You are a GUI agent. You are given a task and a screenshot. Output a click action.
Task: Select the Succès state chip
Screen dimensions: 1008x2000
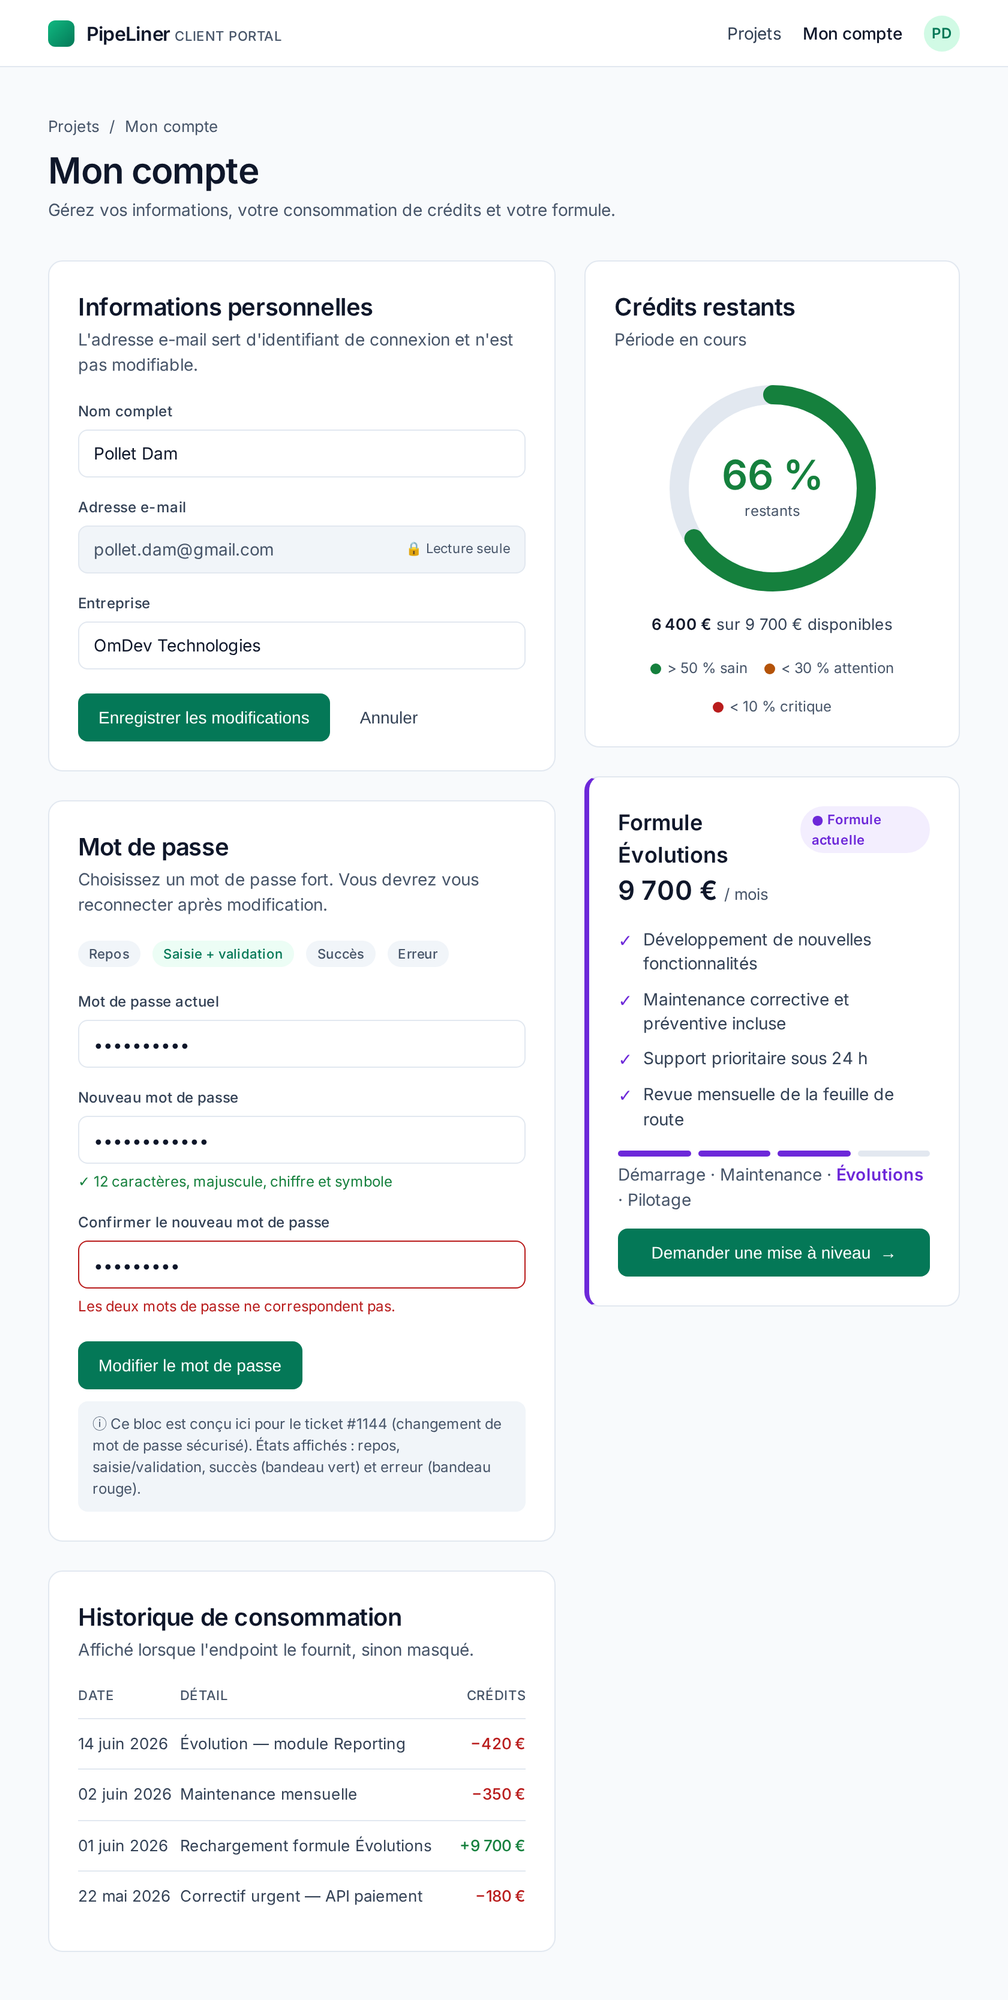pos(341,954)
